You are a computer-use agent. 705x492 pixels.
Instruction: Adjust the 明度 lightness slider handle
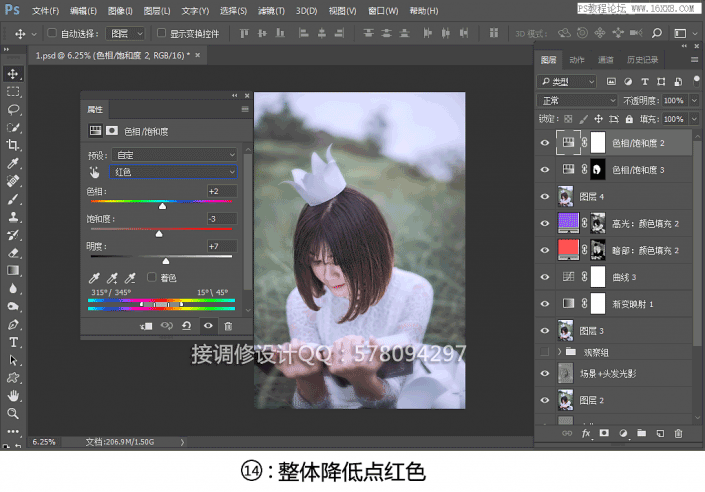coord(166,261)
